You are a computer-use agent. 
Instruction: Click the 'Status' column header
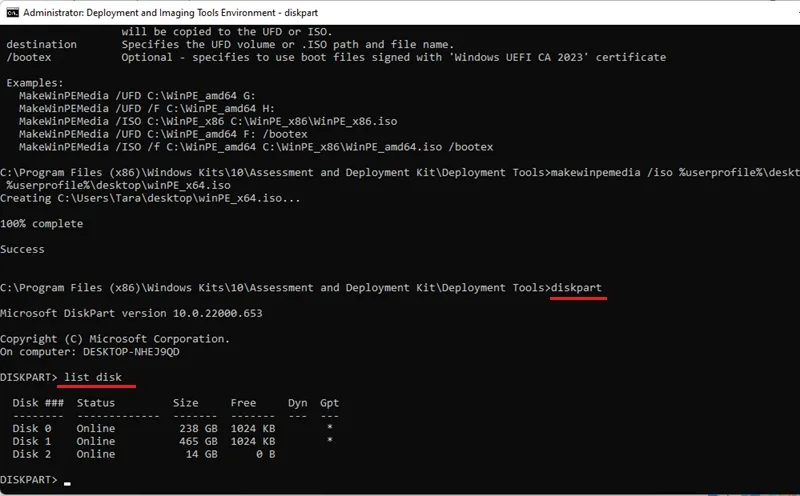pyautogui.click(x=96, y=403)
